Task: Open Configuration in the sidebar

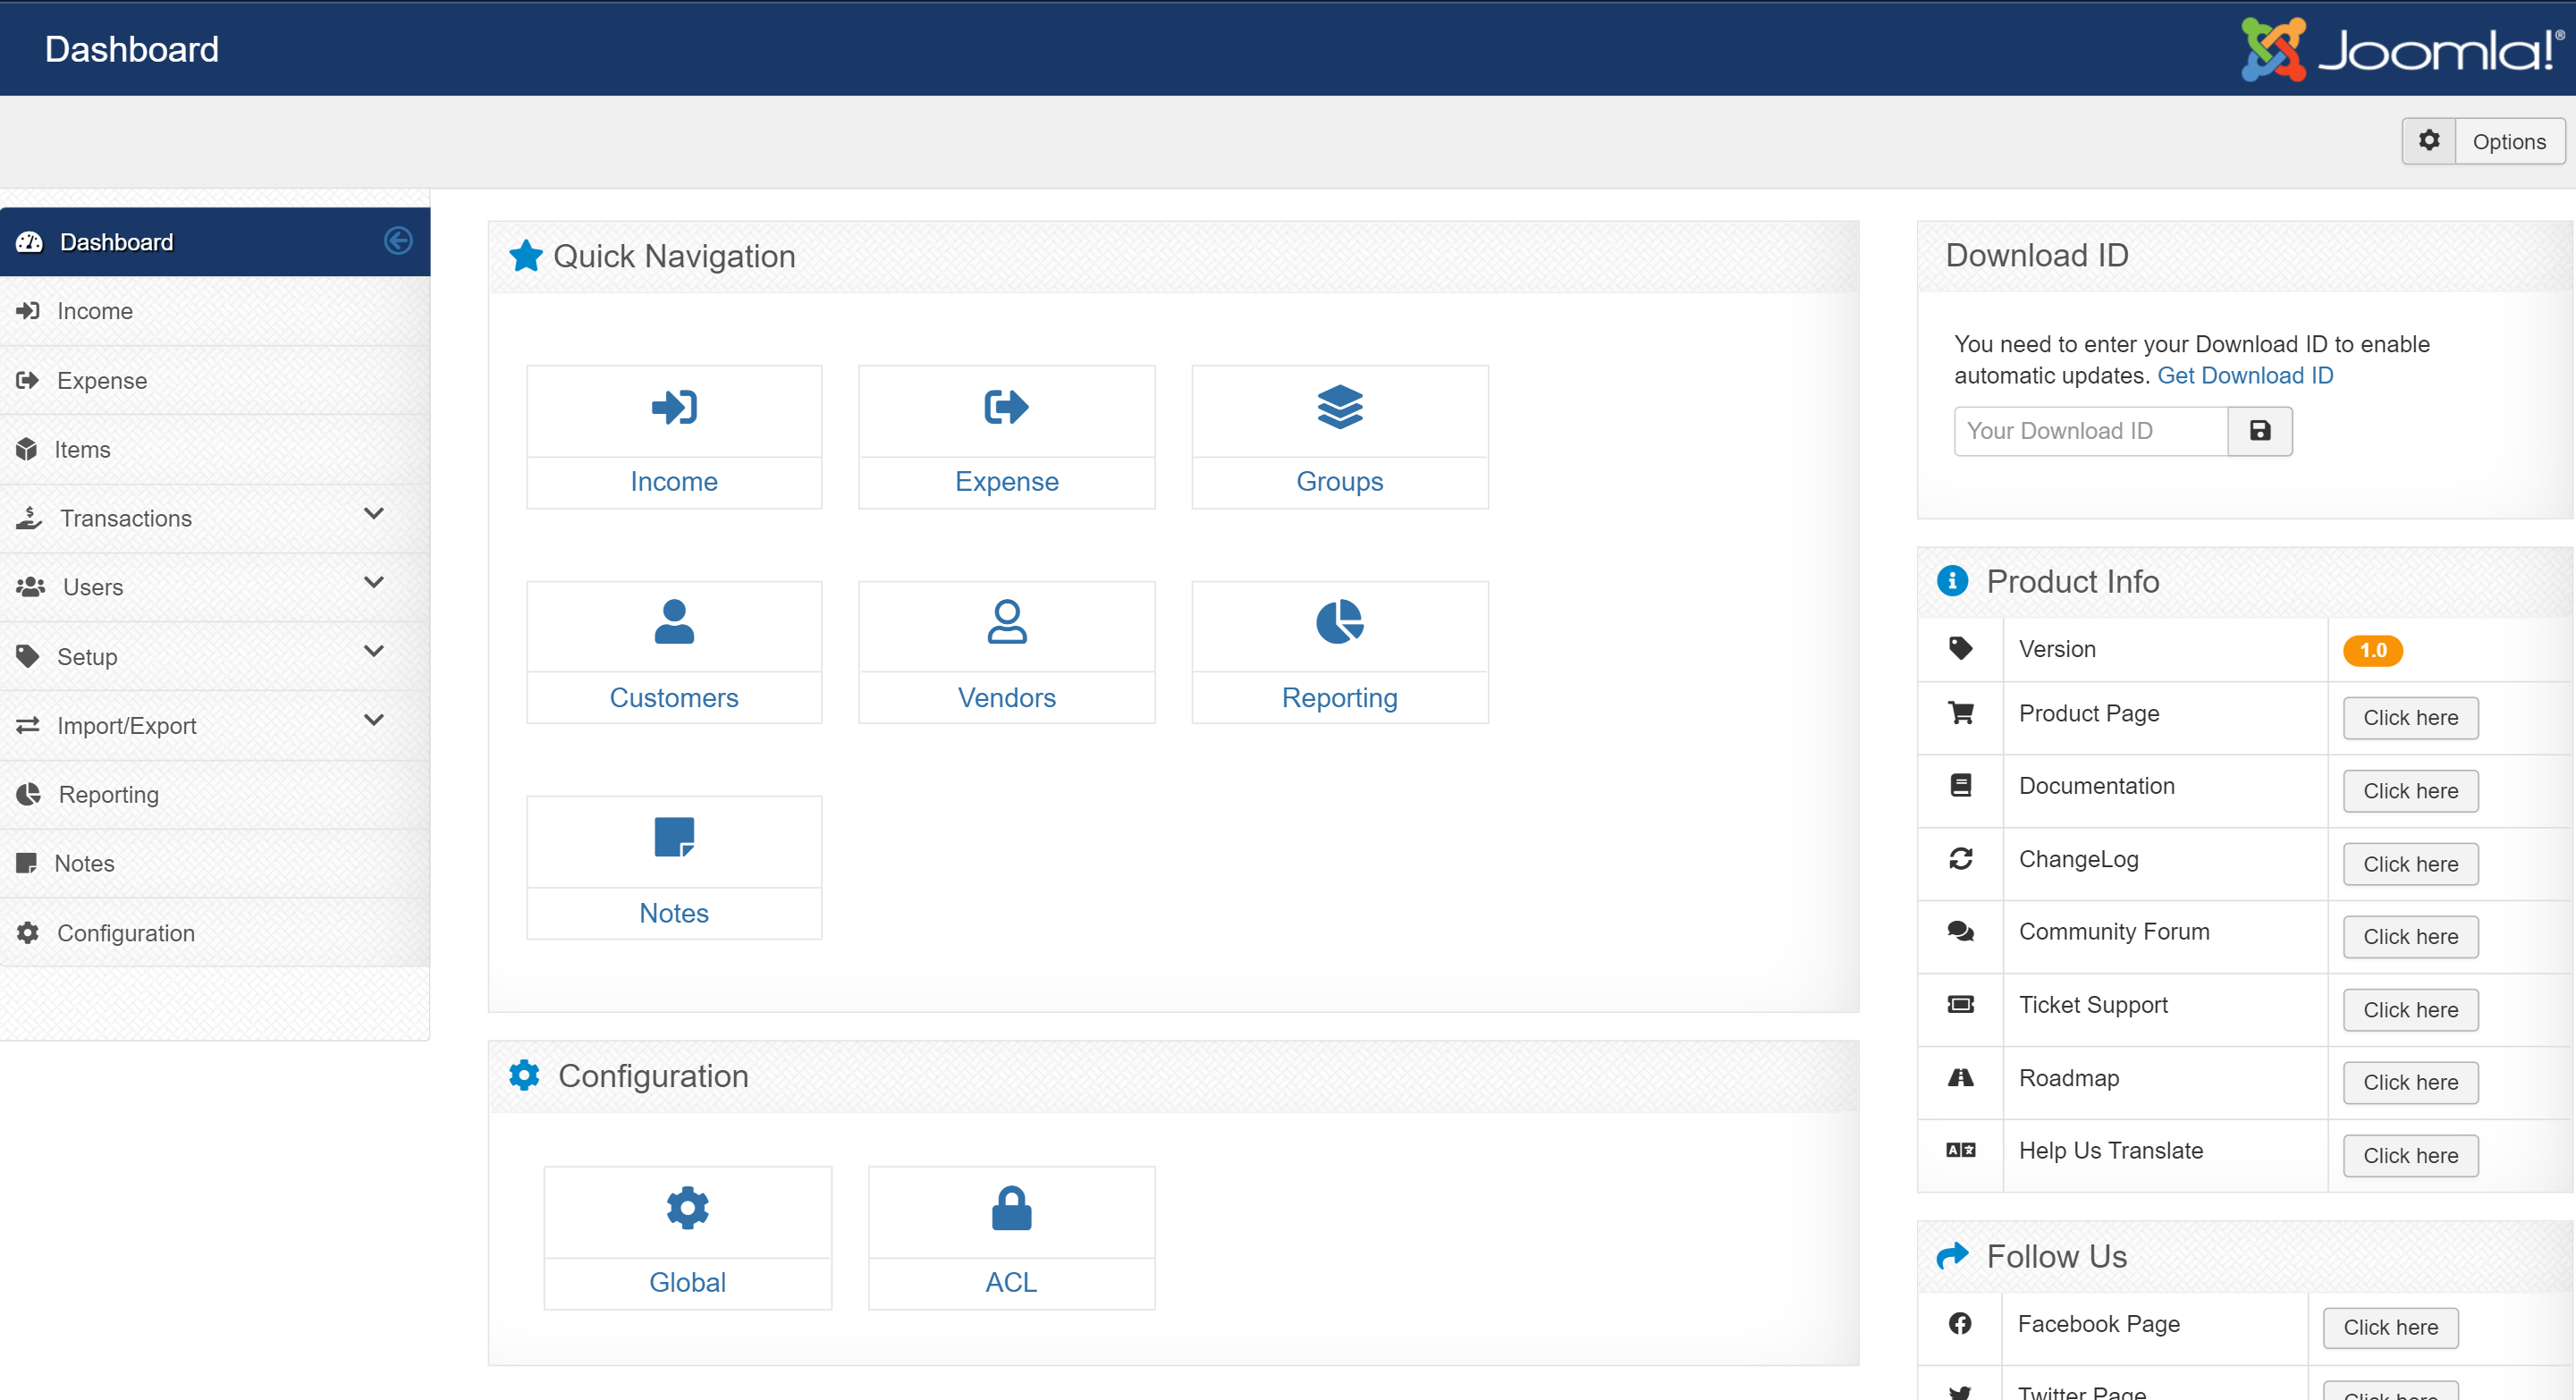Action: (215, 933)
